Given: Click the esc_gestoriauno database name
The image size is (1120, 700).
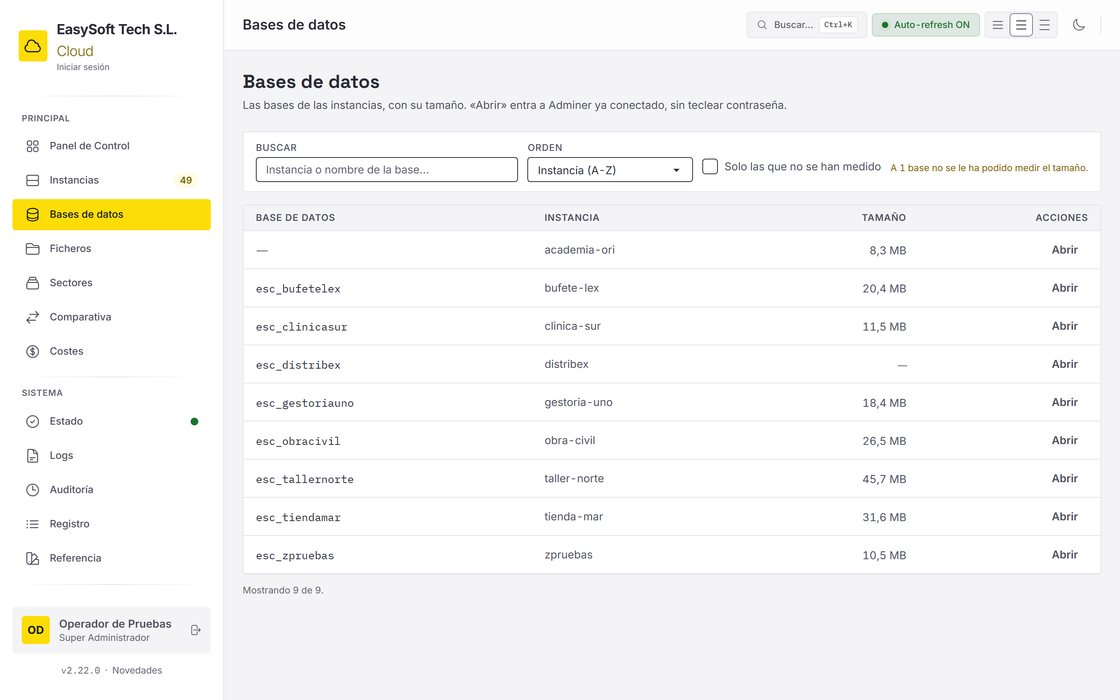Looking at the screenshot, I should [x=305, y=404].
